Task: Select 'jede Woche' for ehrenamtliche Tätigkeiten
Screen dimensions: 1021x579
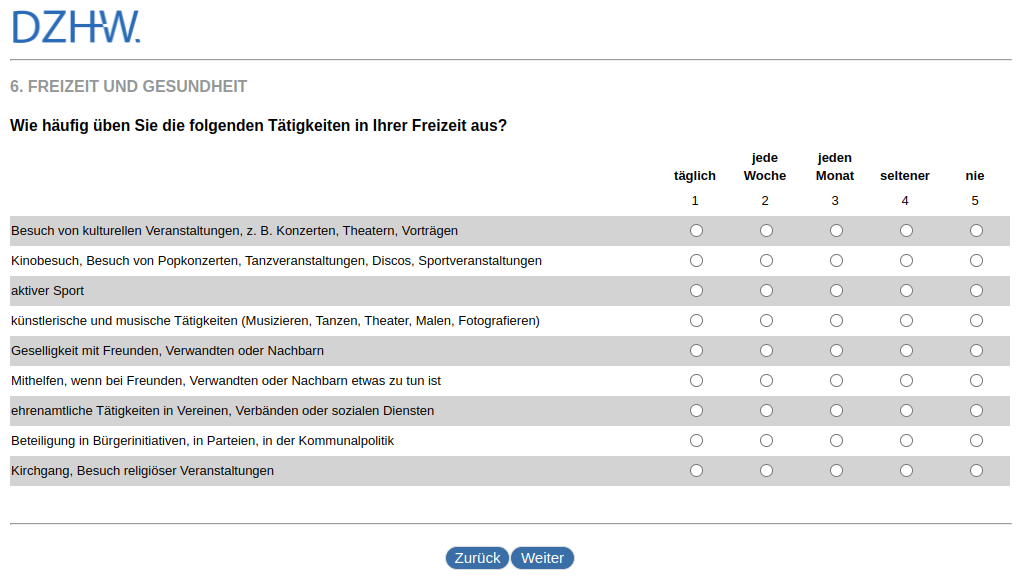Action: 766,411
